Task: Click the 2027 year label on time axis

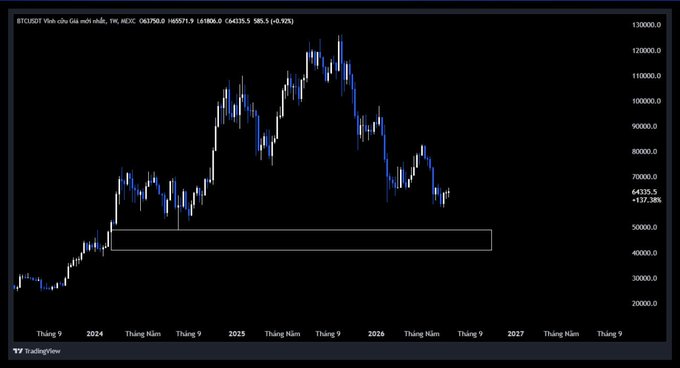Action: pyautogui.click(x=516, y=334)
